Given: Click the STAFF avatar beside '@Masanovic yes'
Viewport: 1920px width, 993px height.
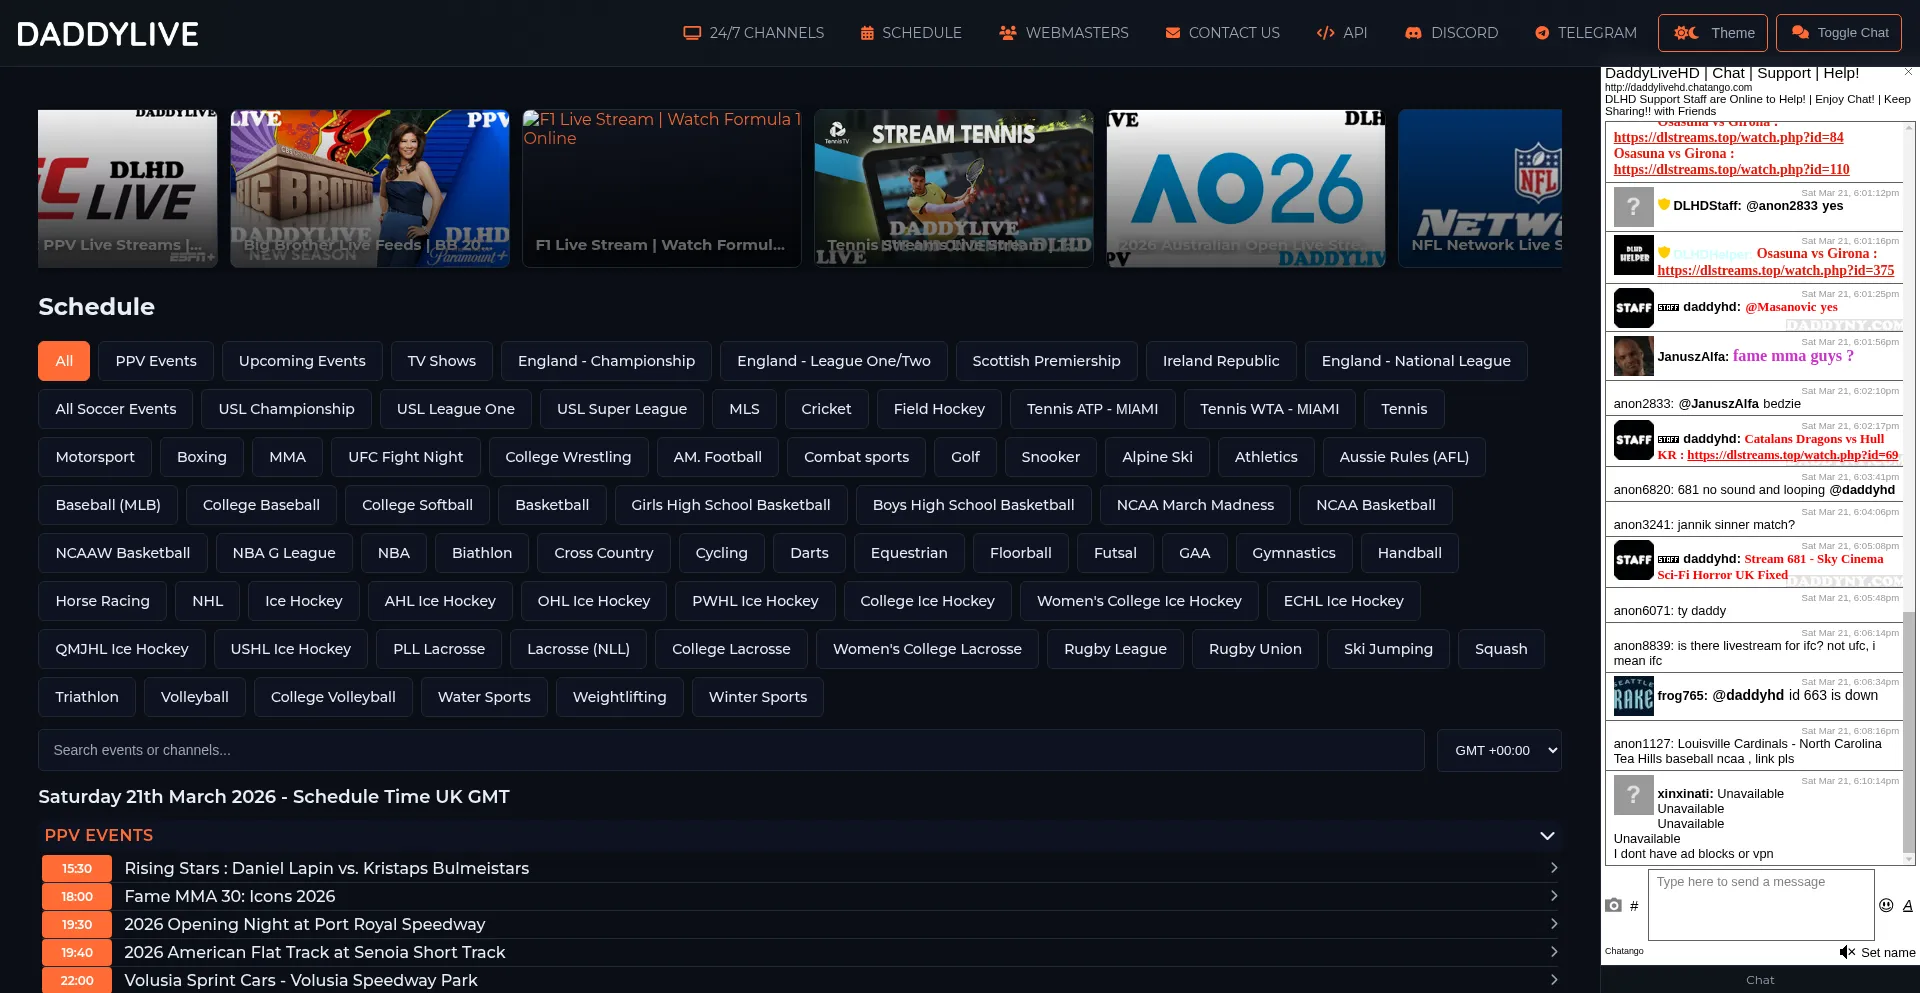Looking at the screenshot, I should 1633,308.
